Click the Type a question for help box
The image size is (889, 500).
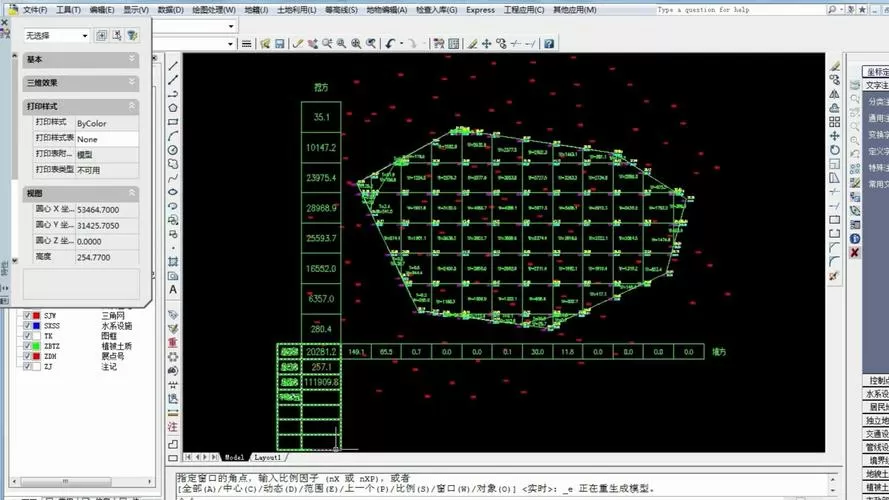[740, 10]
